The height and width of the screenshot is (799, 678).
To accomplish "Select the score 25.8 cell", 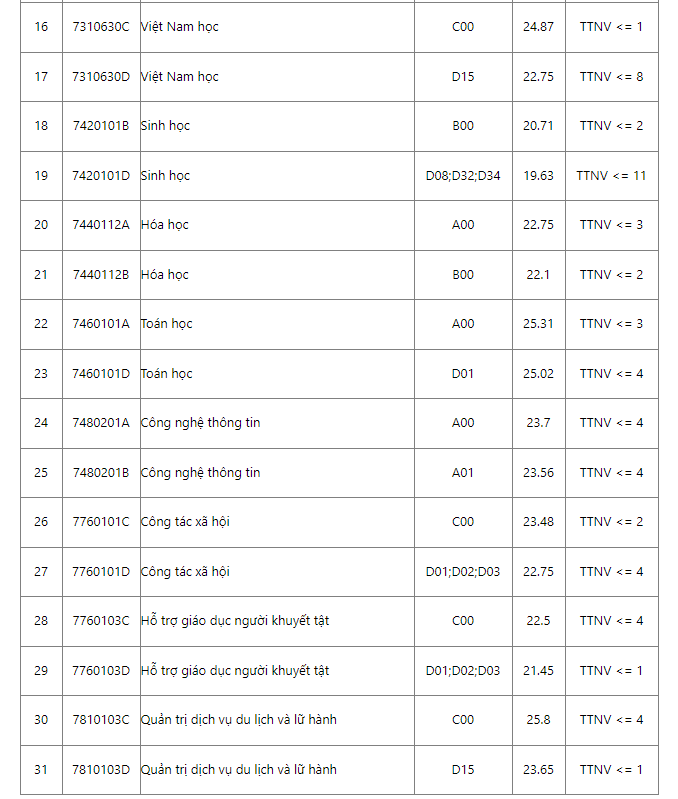I will [x=538, y=720].
